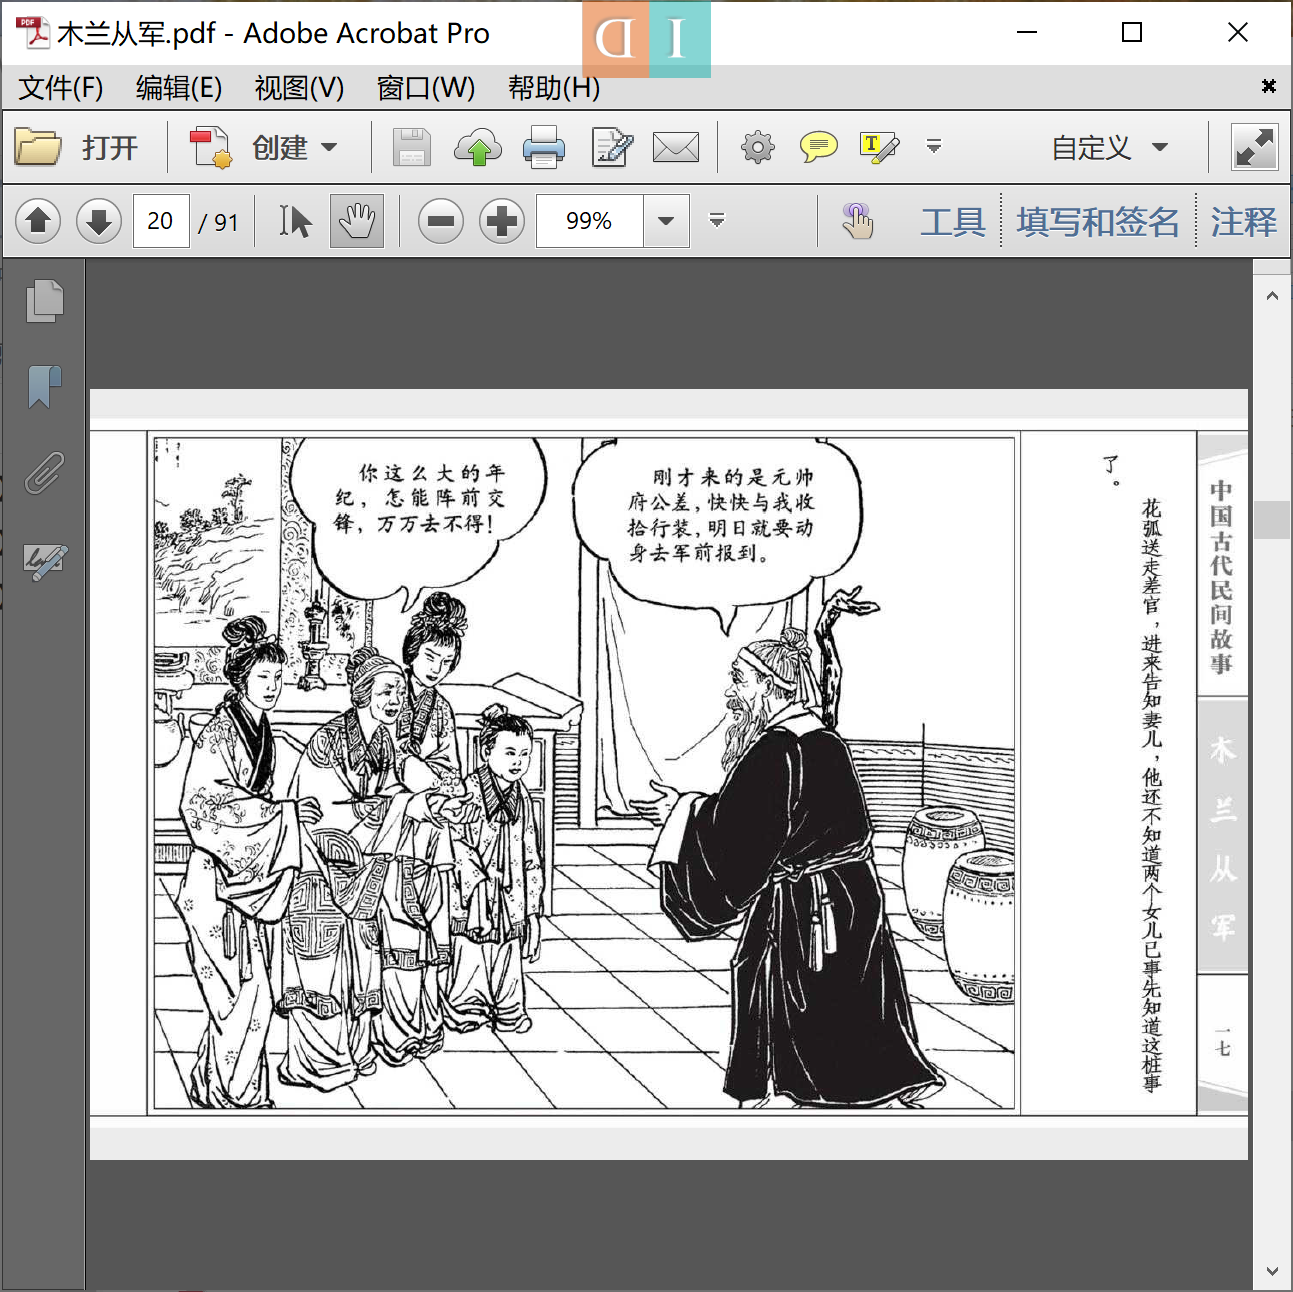Screen dimensions: 1293x1292
Task: Click the page number field showing 20
Action: (x=161, y=221)
